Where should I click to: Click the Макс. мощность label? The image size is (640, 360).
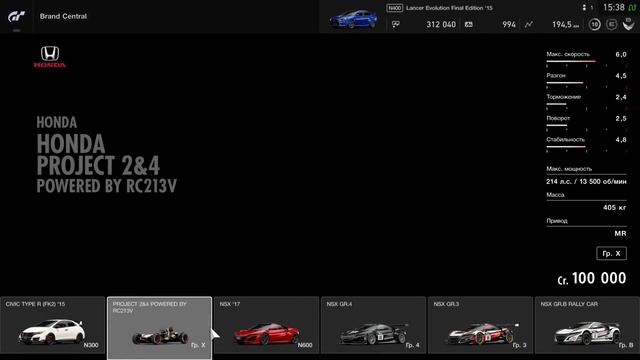coord(569,169)
